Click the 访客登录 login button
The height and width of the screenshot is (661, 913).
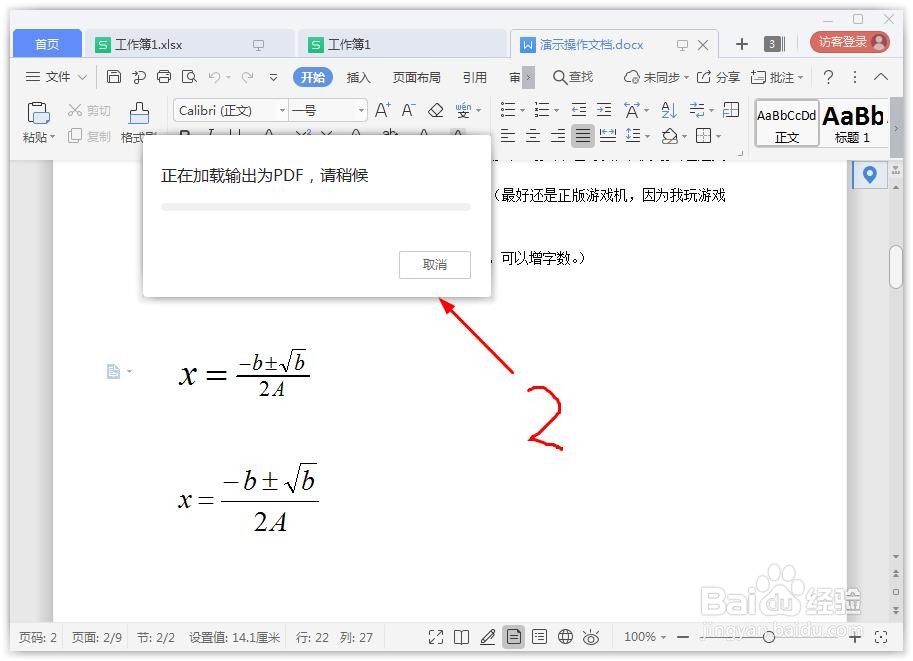843,44
